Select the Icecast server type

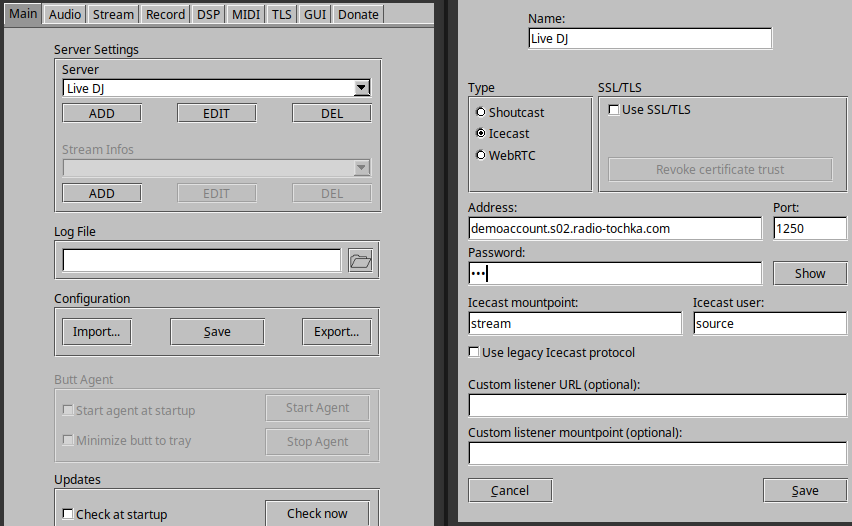[x=481, y=133]
